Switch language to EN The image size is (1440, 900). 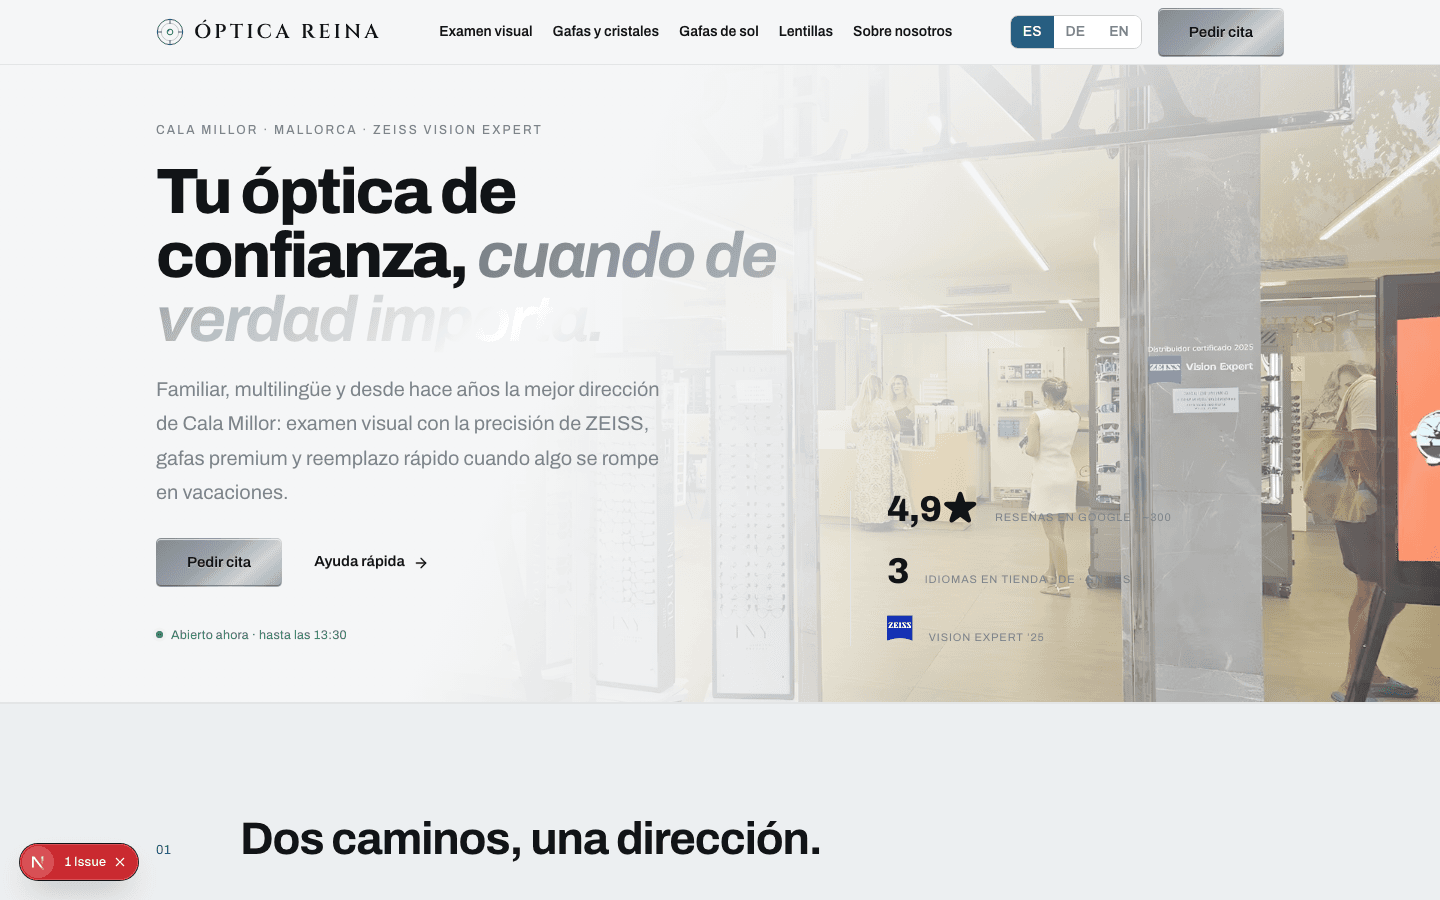1119,32
